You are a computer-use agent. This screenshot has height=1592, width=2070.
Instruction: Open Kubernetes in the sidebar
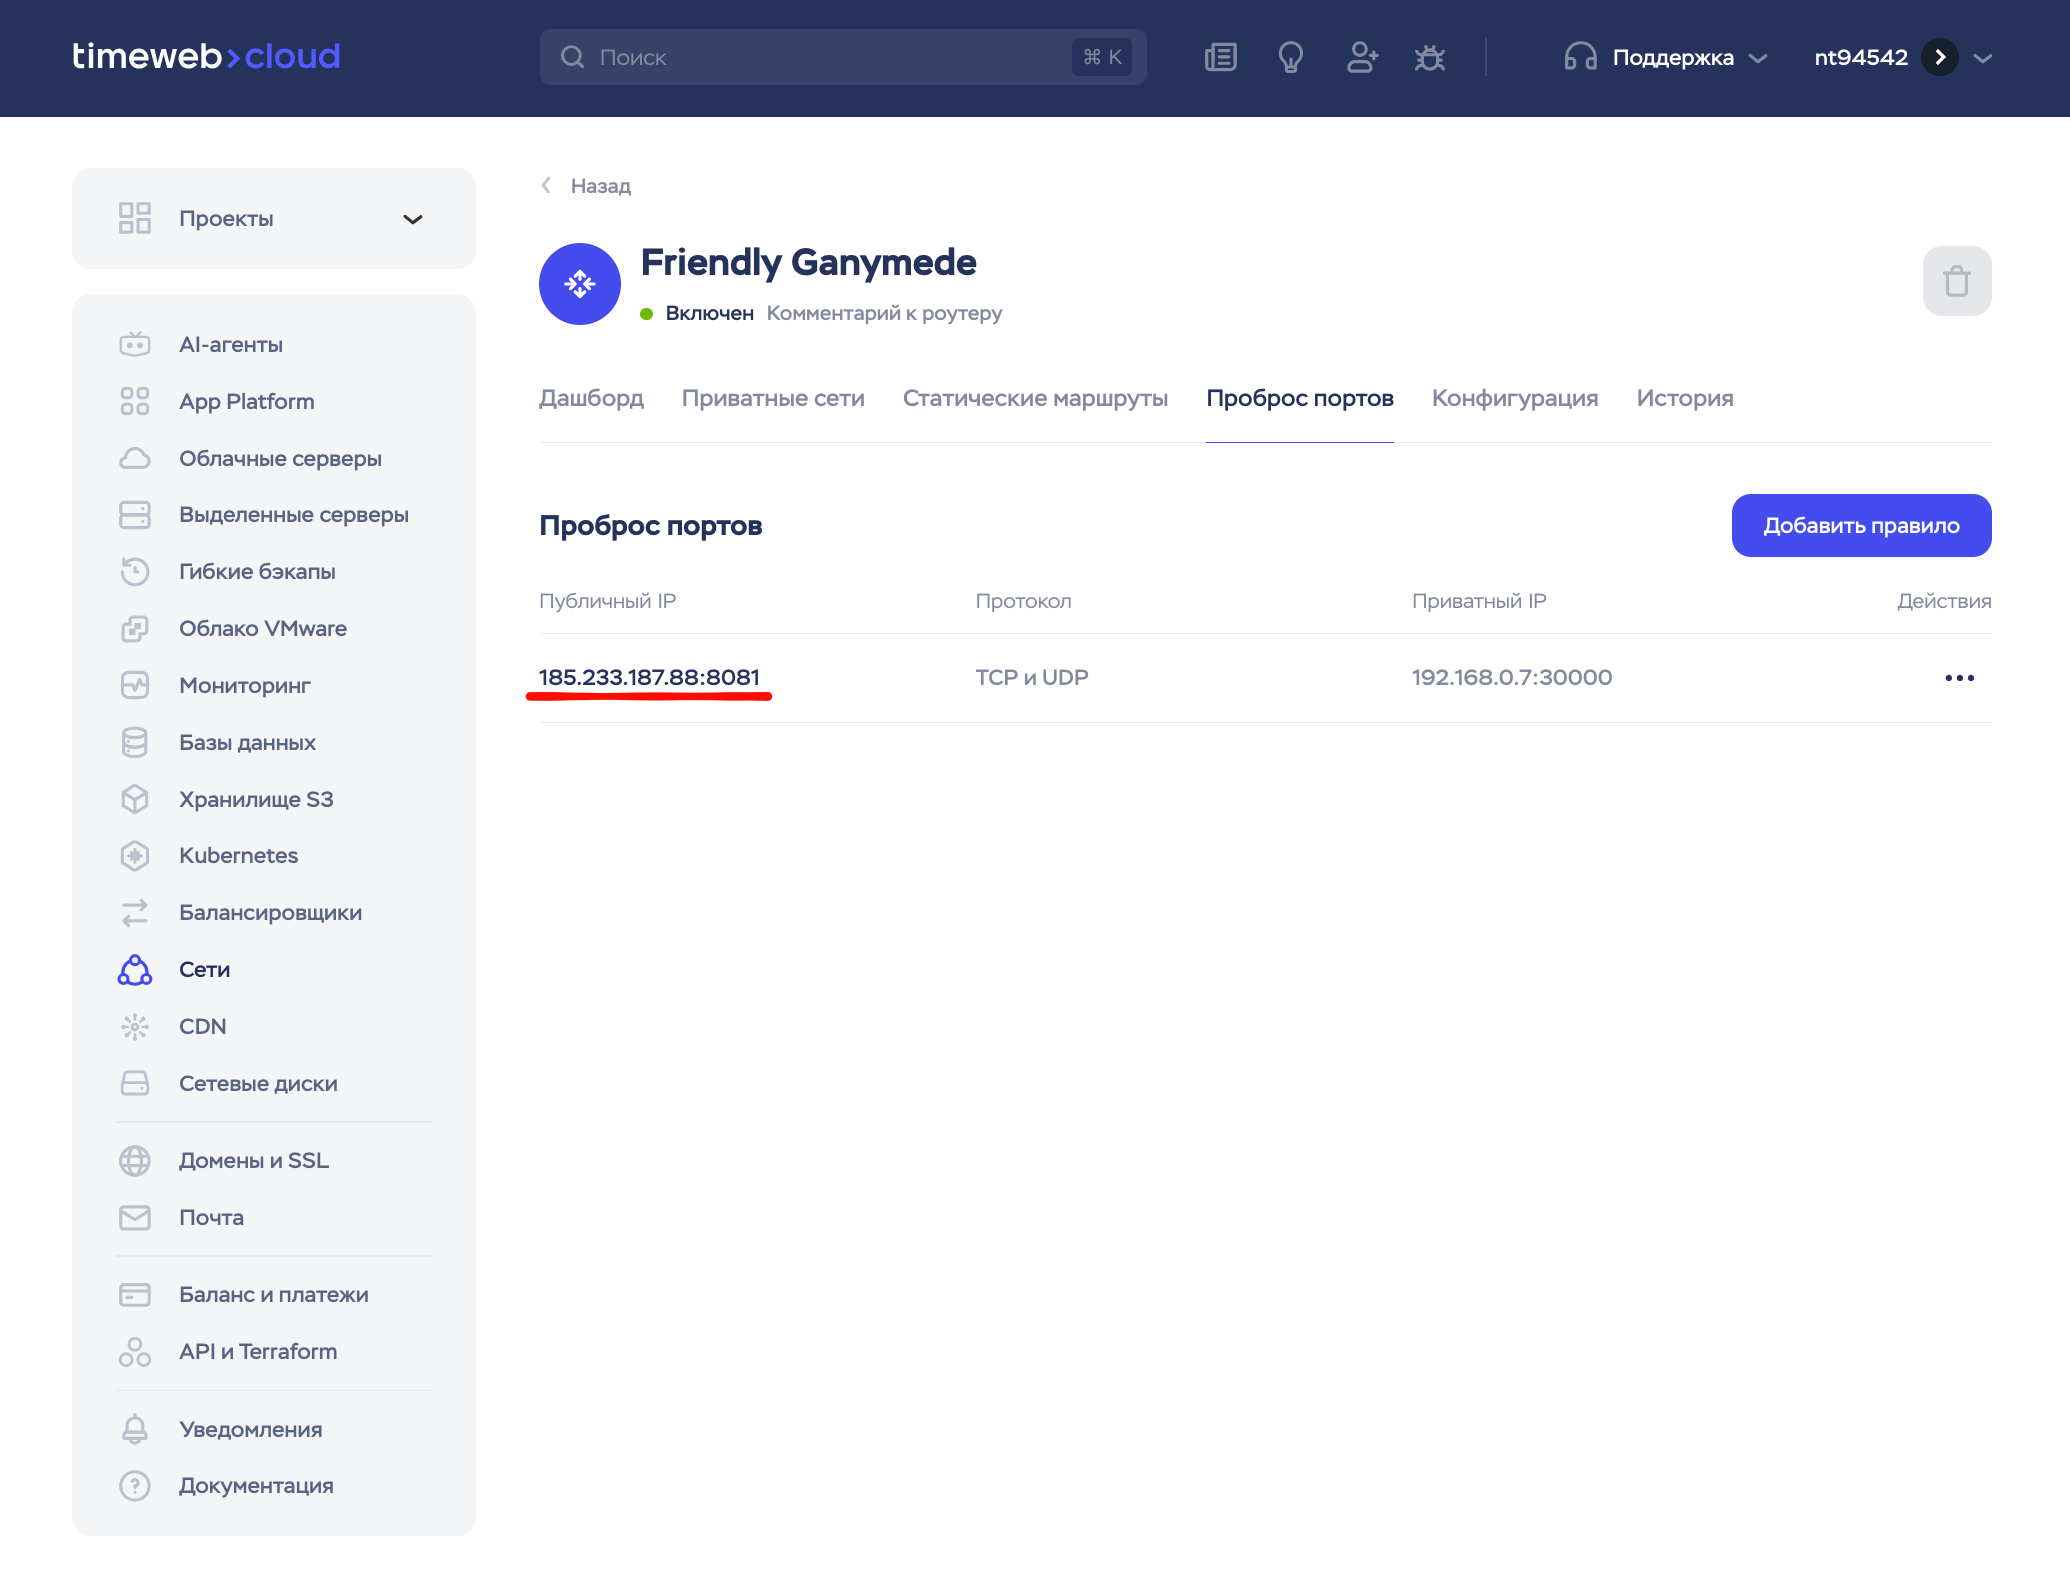click(x=238, y=855)
